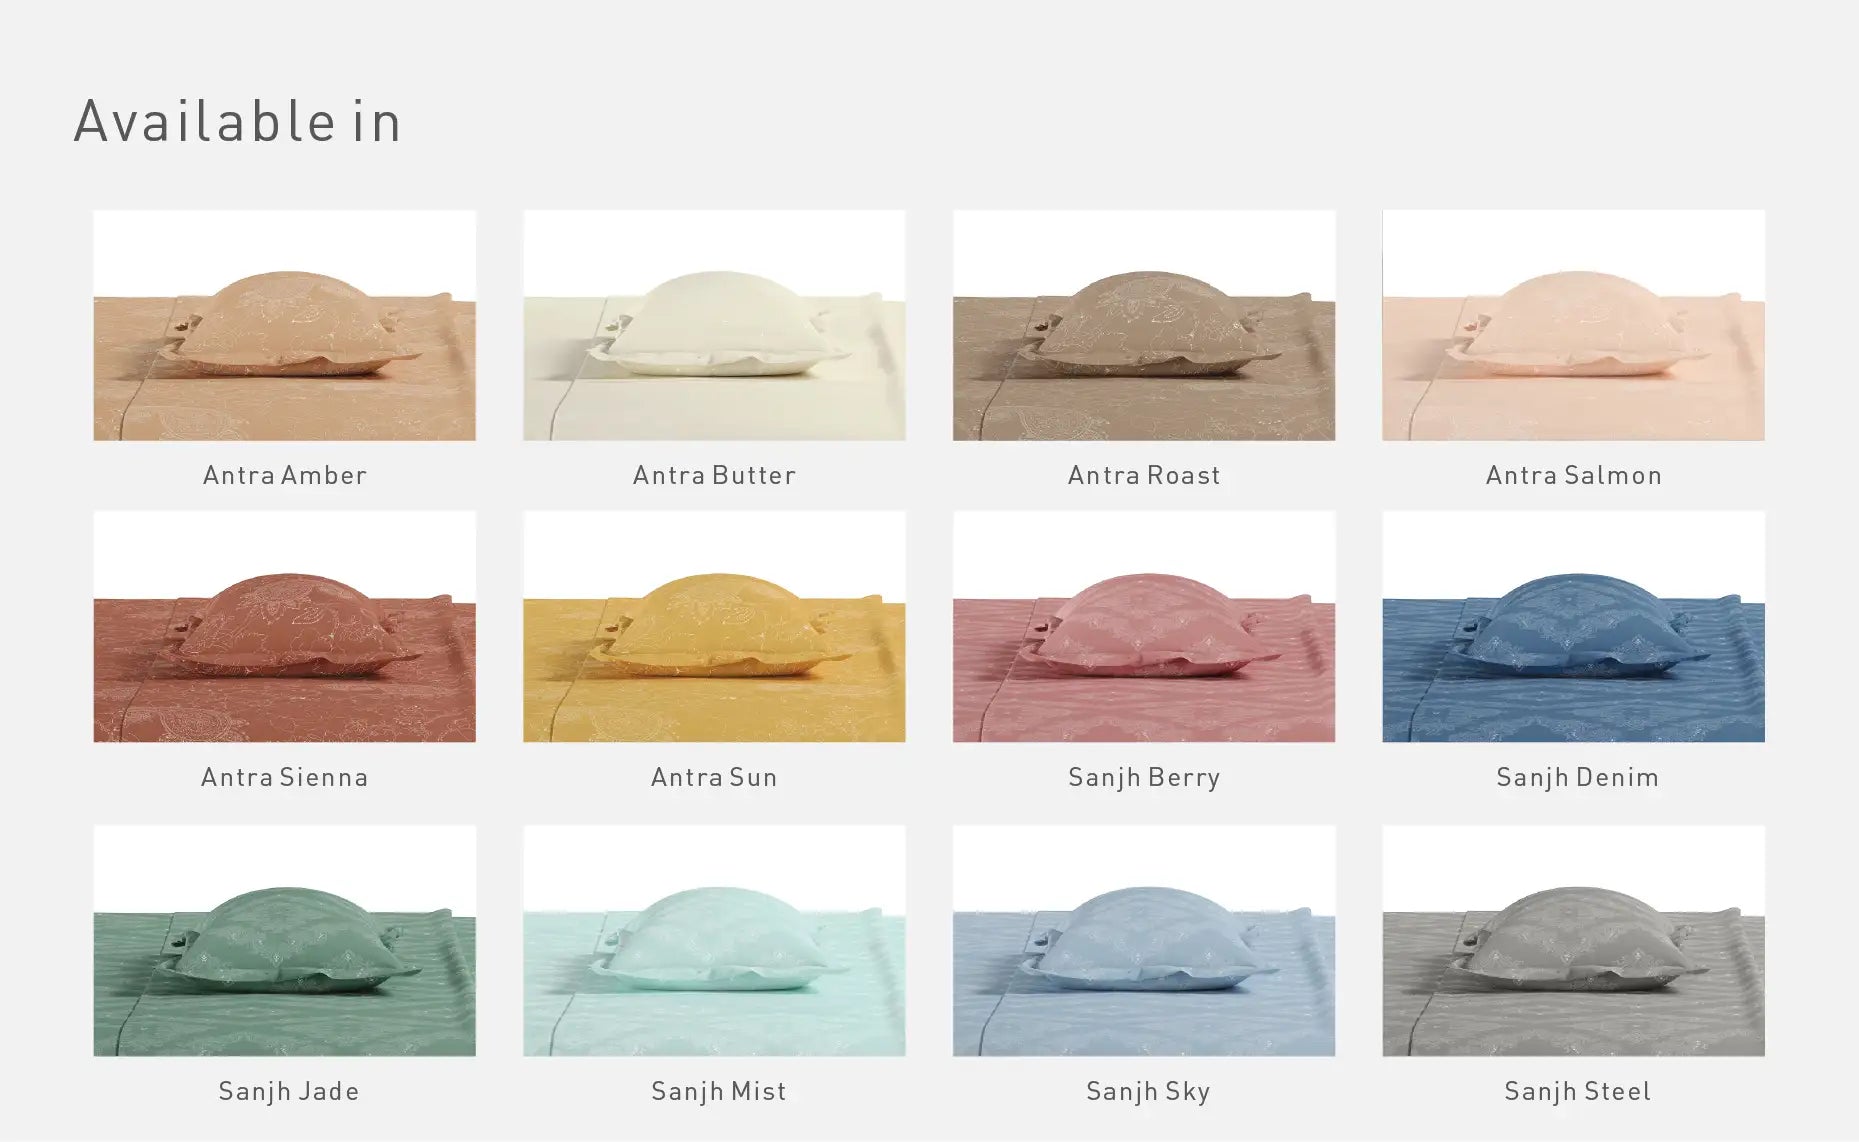Viewport: 1859px width, 1142px height.
Task: Click the 'Antra Salmon' label text
Action: [x=1574, y=475]
